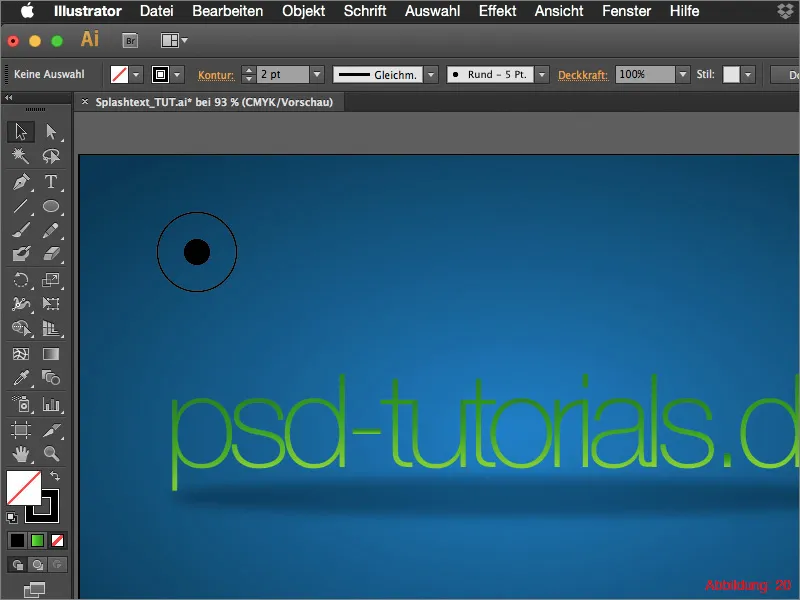The height and width of the screenshot is (600, 800).
Task: Click the fill color box in toolbar
Action: [x=23, y=488]
